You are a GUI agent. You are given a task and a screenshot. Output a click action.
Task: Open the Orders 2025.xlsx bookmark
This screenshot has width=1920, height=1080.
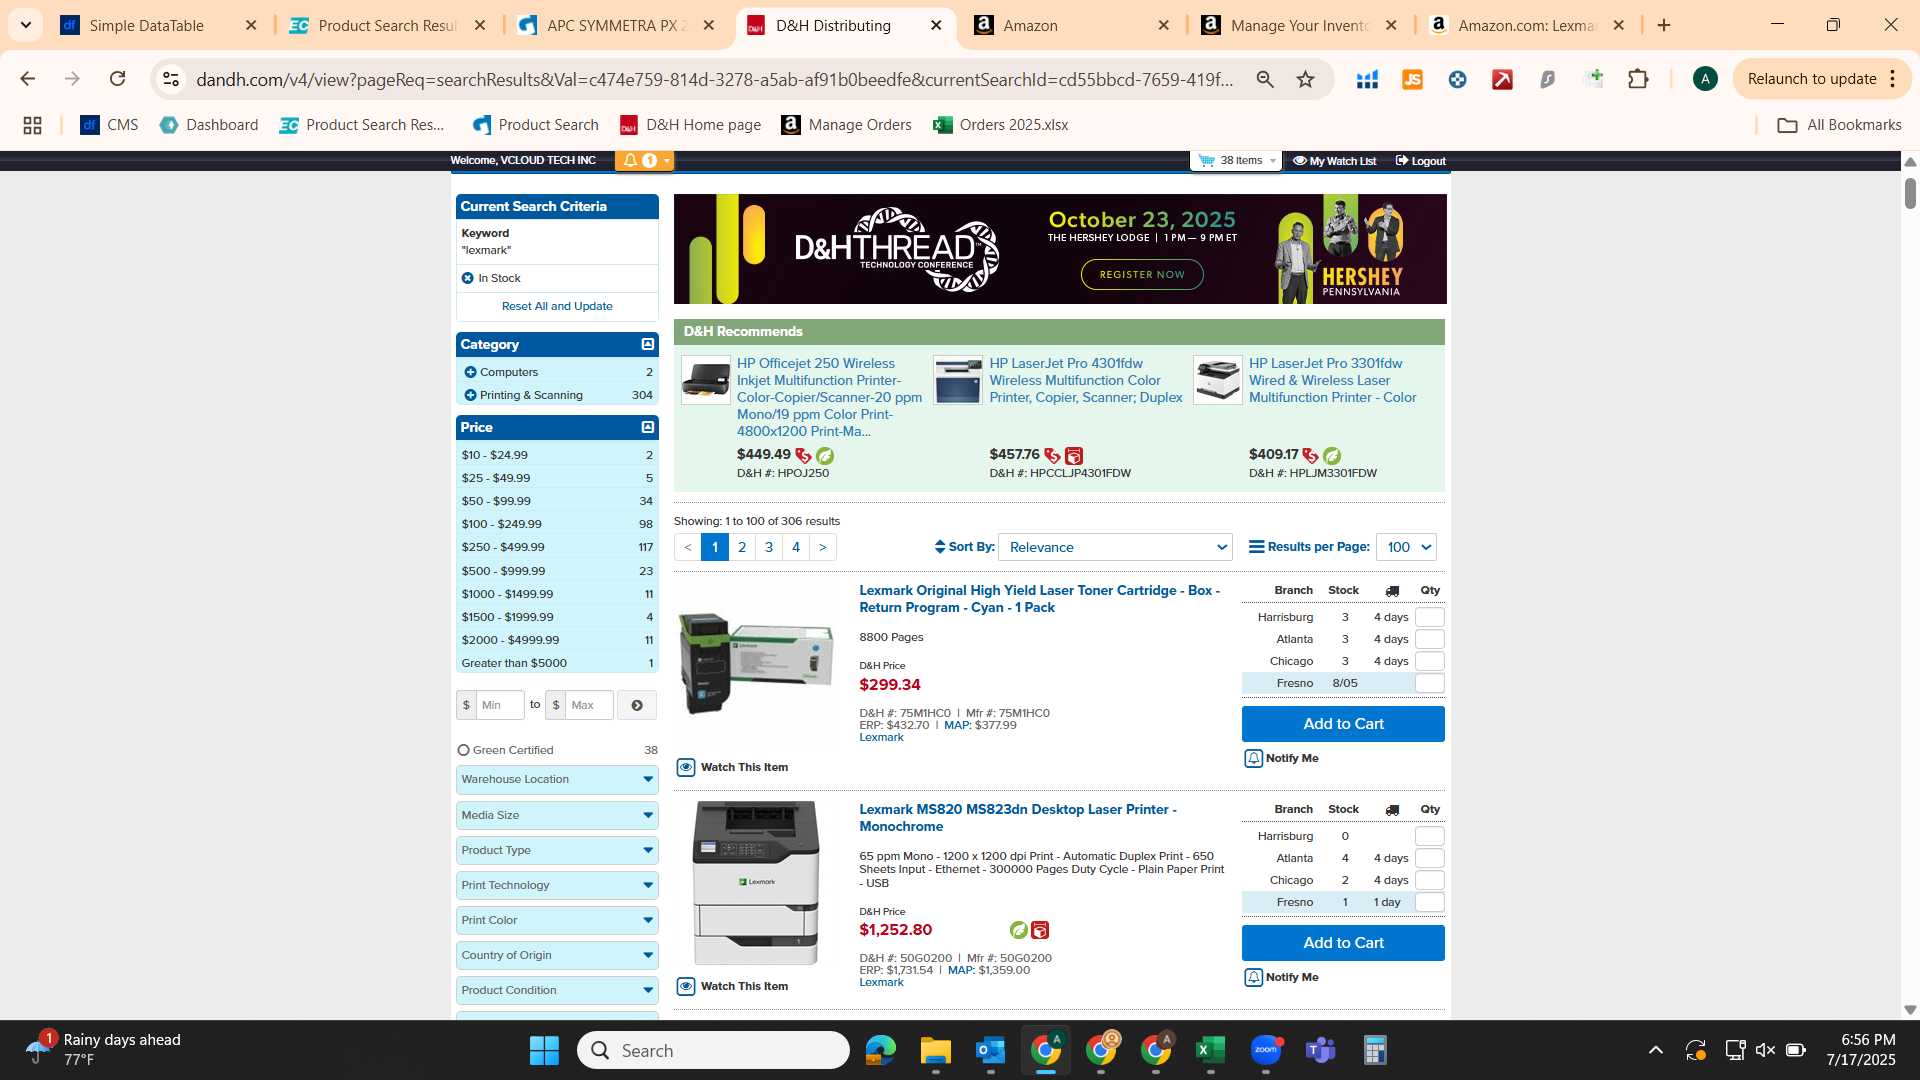(1000, 125)
